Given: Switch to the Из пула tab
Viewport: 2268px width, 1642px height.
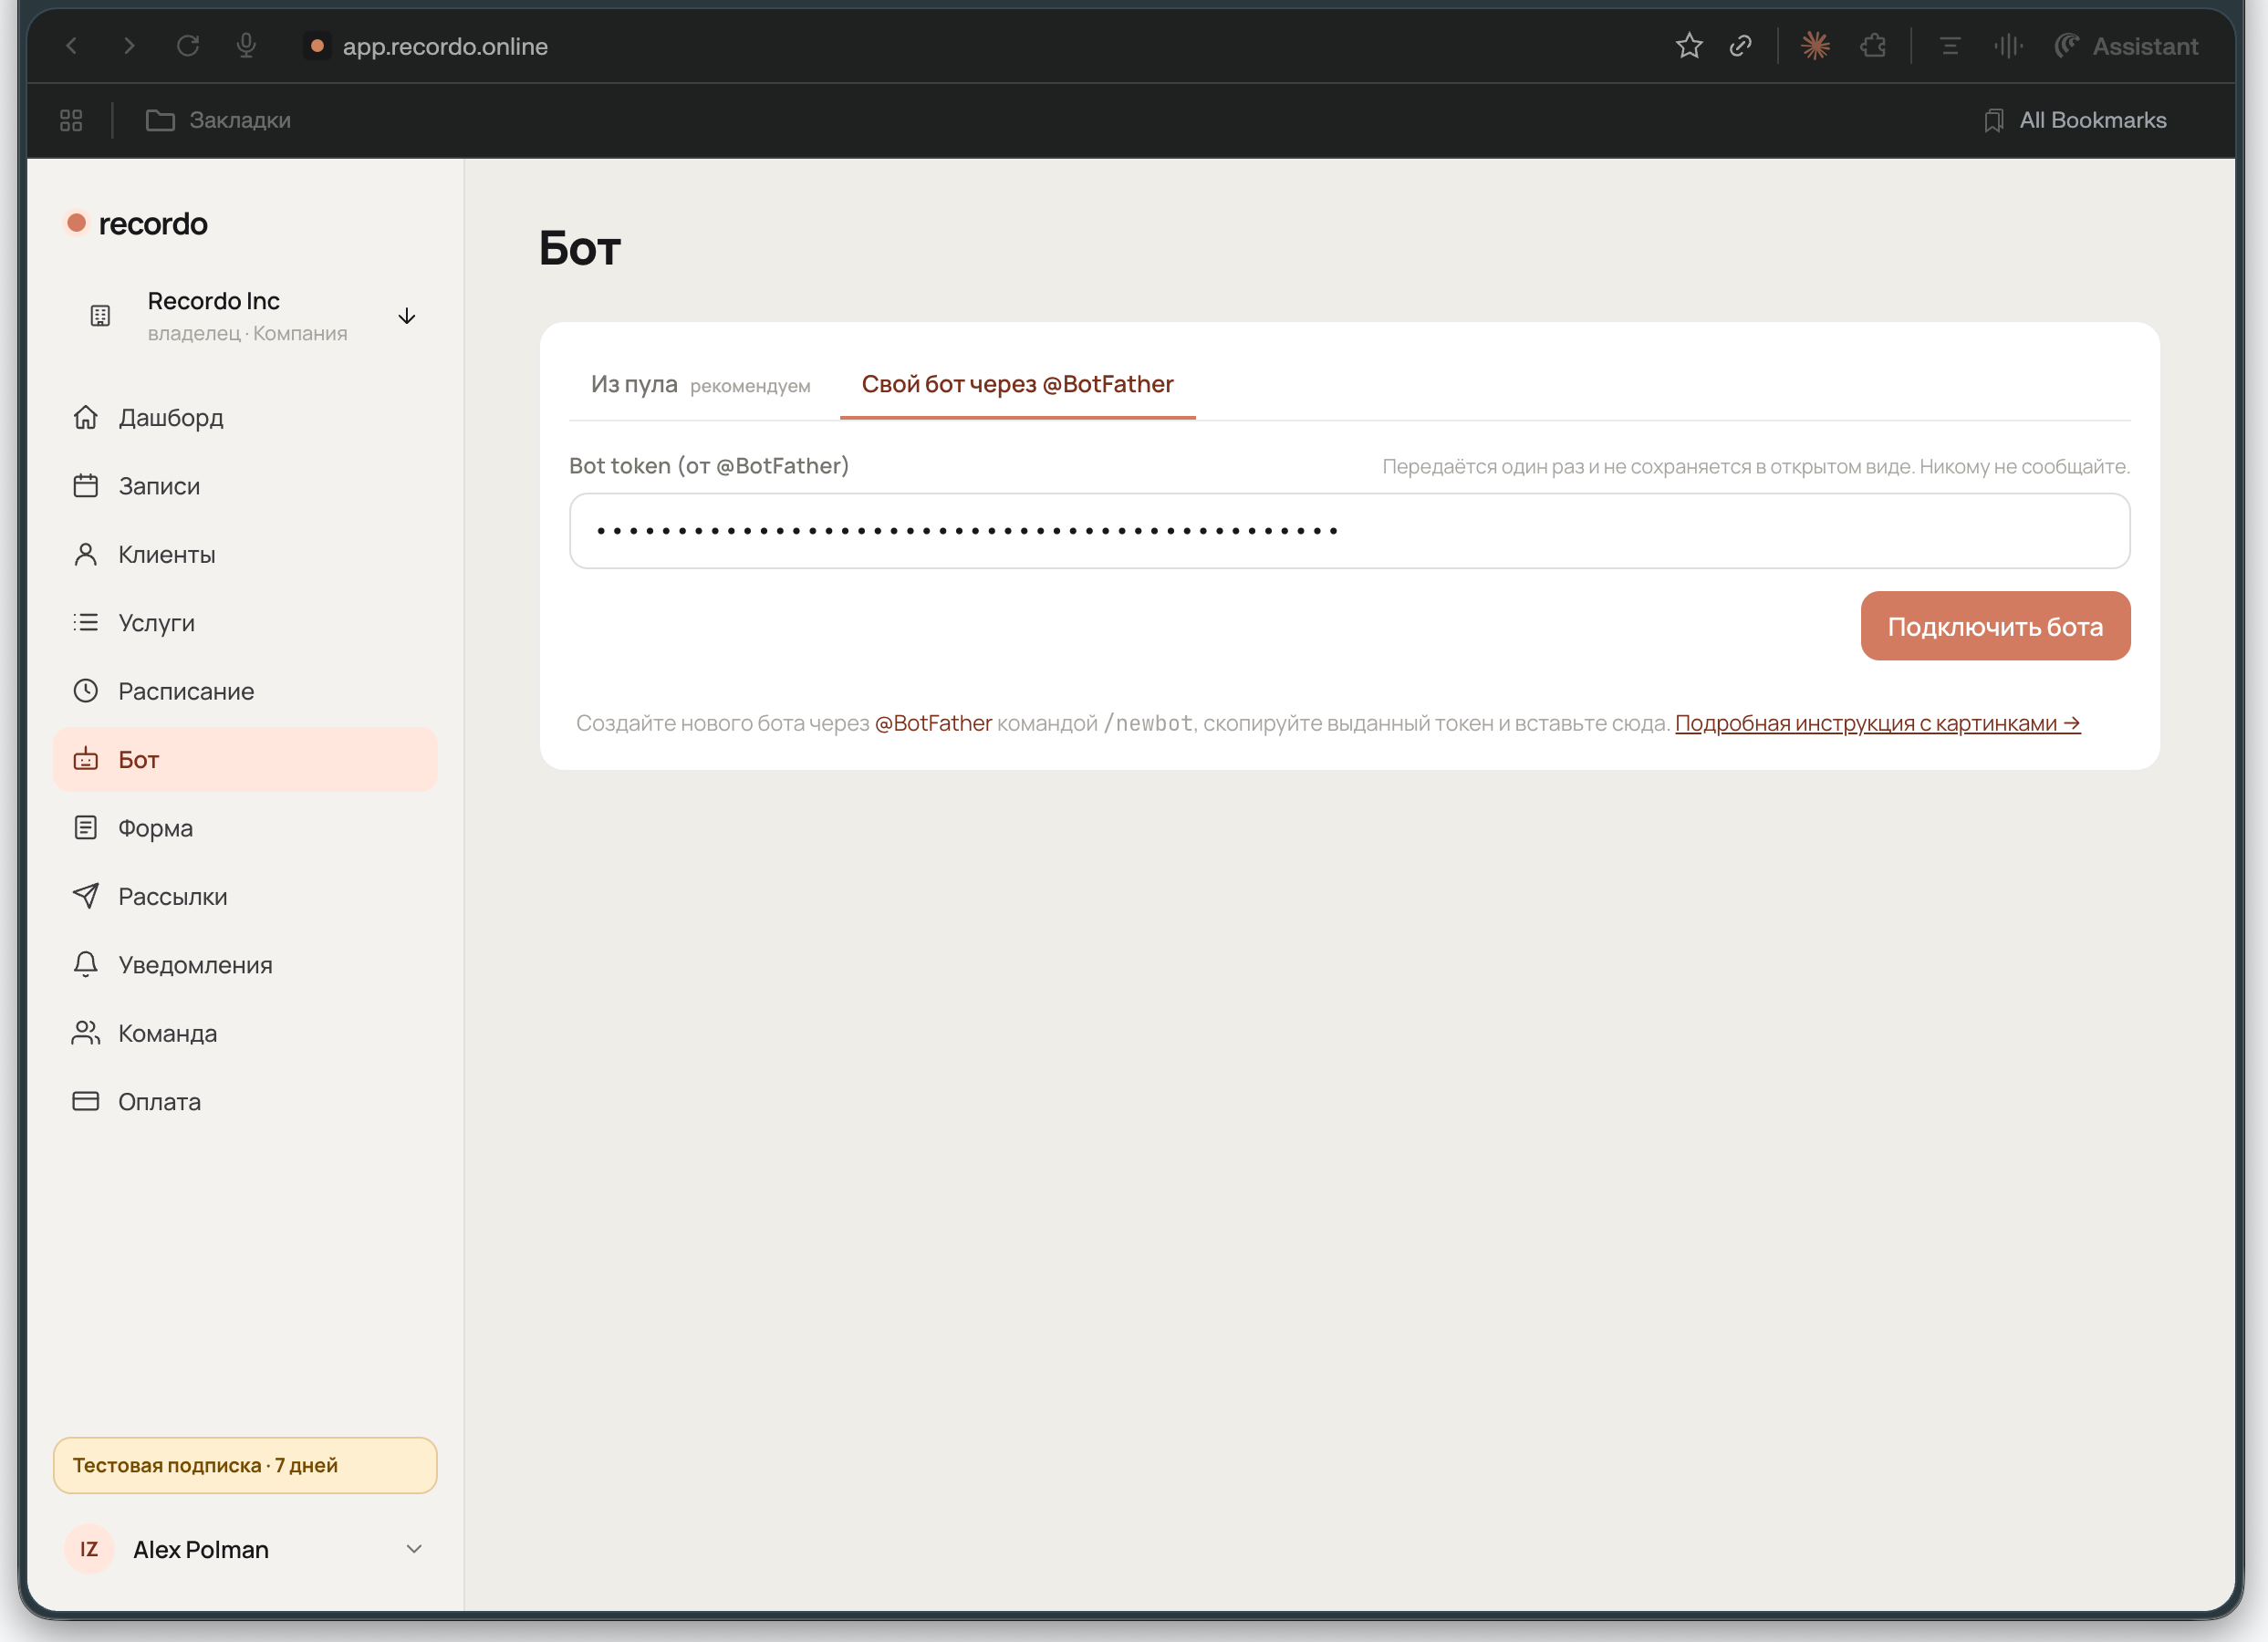Looking at the screenshot, I should click(700, 384).
